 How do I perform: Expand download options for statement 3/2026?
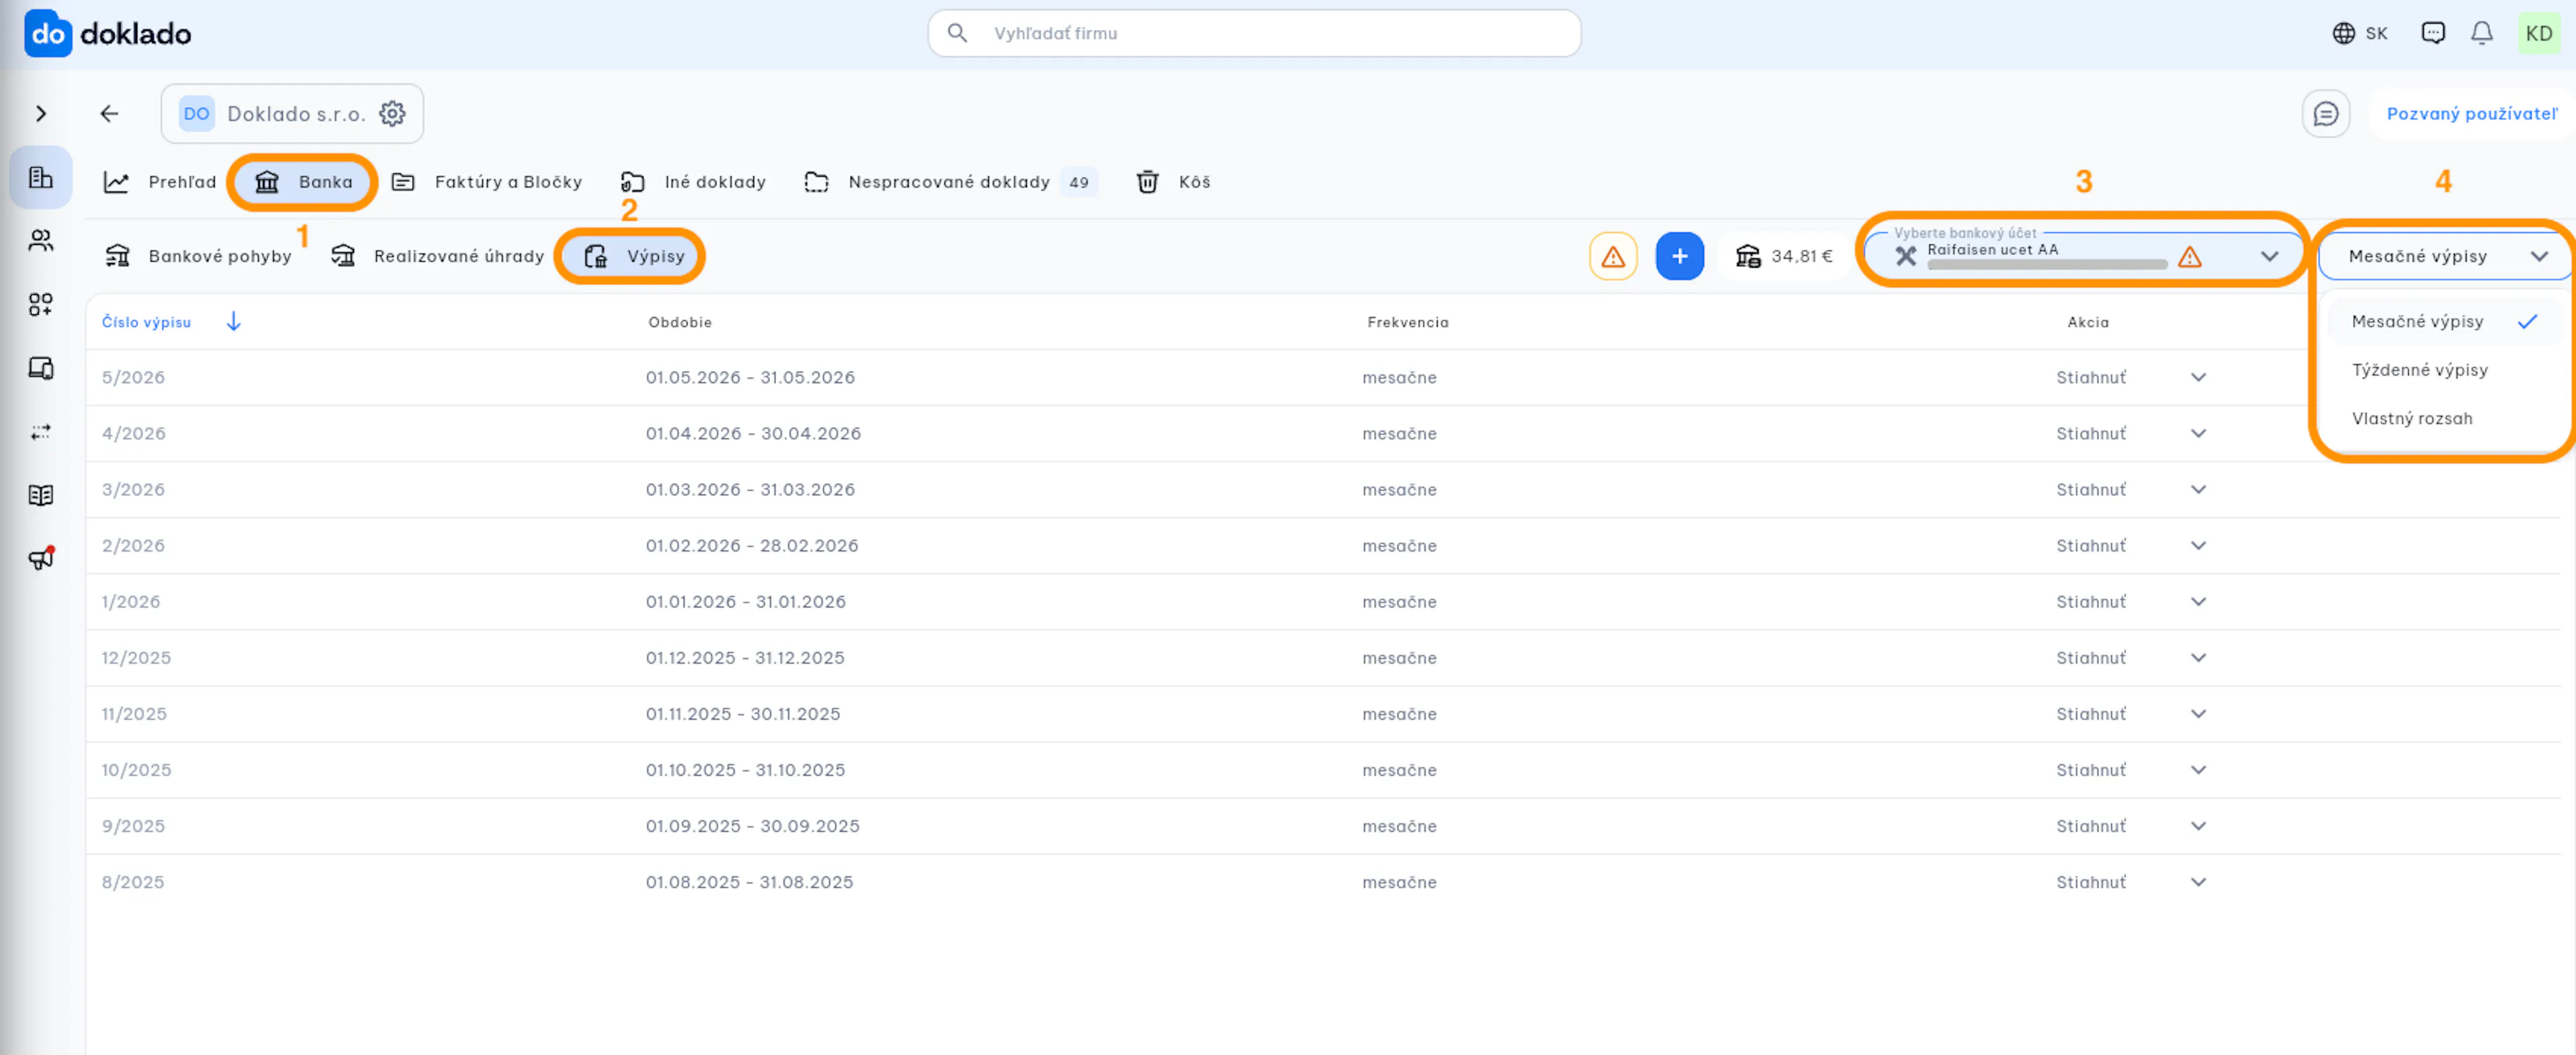click(x=2198, y=490)
